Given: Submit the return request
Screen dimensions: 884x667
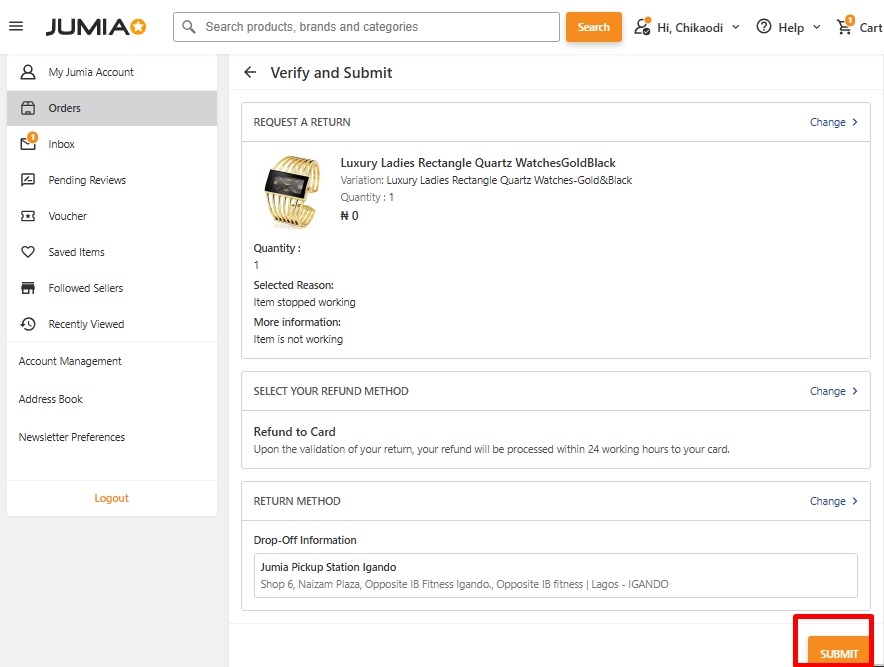Looking at the screenshot, I should (838, 653).
